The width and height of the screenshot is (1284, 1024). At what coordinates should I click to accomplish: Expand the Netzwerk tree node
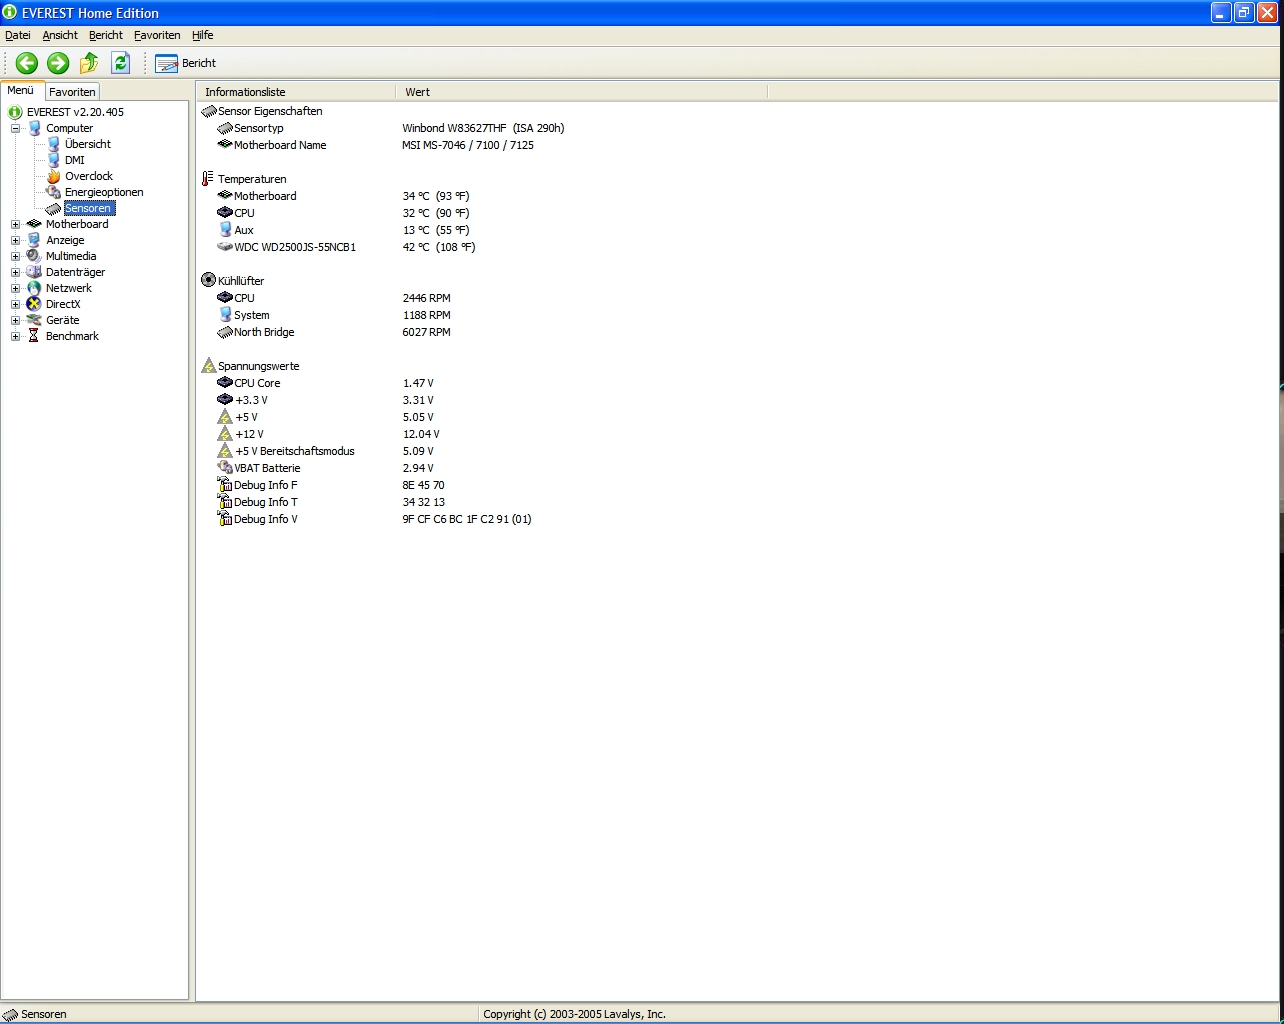click(15, 288)
